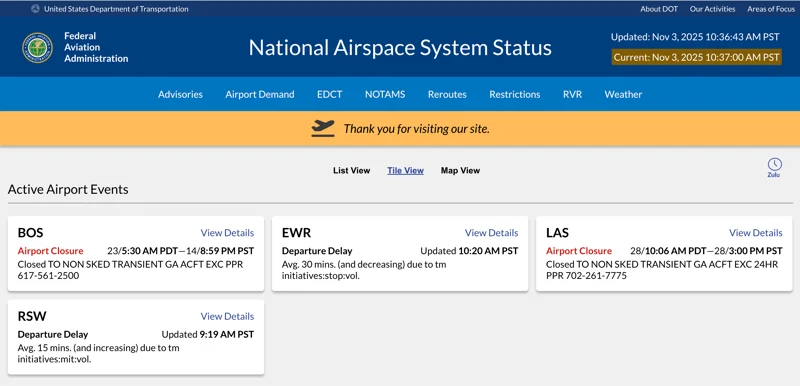The width and height of the screenshot is (800, 386).
Task: Open Areas of Focus link
Action: coord(771,9)
